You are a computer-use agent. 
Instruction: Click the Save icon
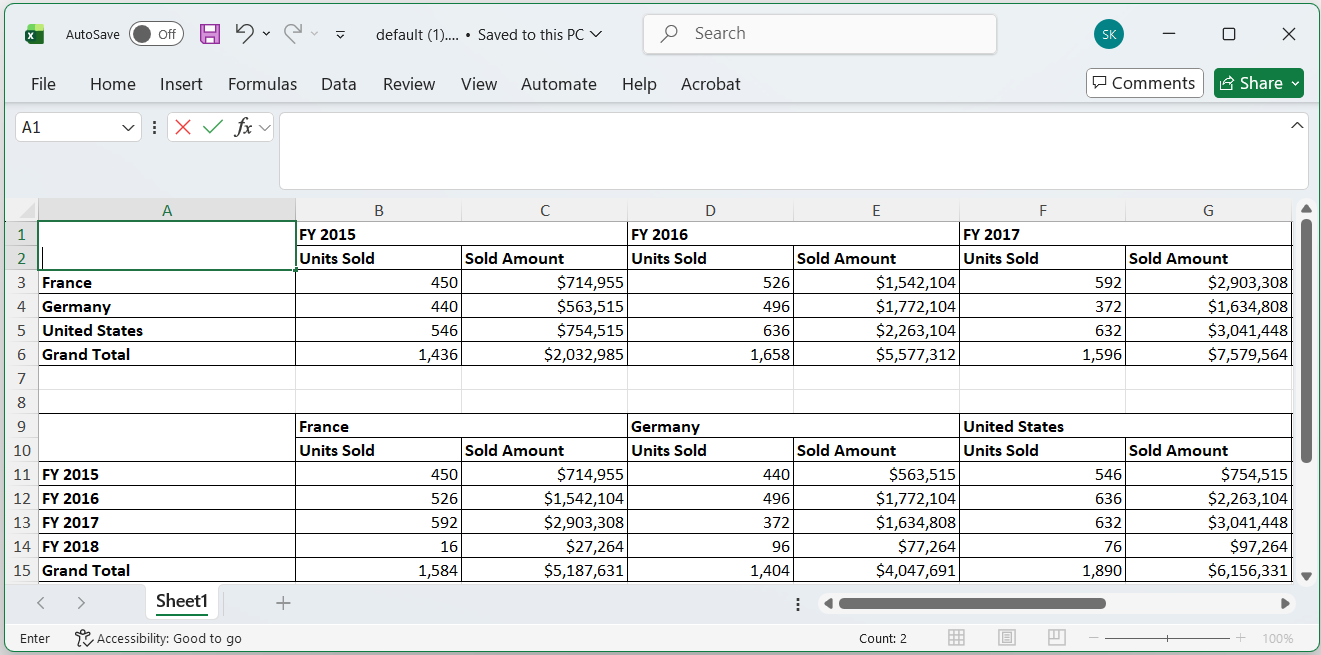(x=209, y=33)
